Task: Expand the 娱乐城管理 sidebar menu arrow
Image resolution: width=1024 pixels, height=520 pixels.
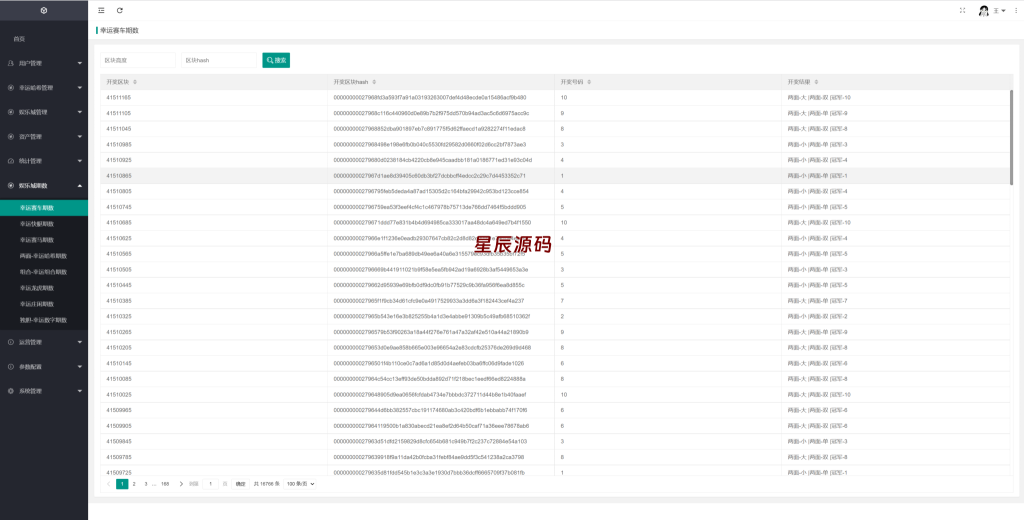Action: (80, 112)
